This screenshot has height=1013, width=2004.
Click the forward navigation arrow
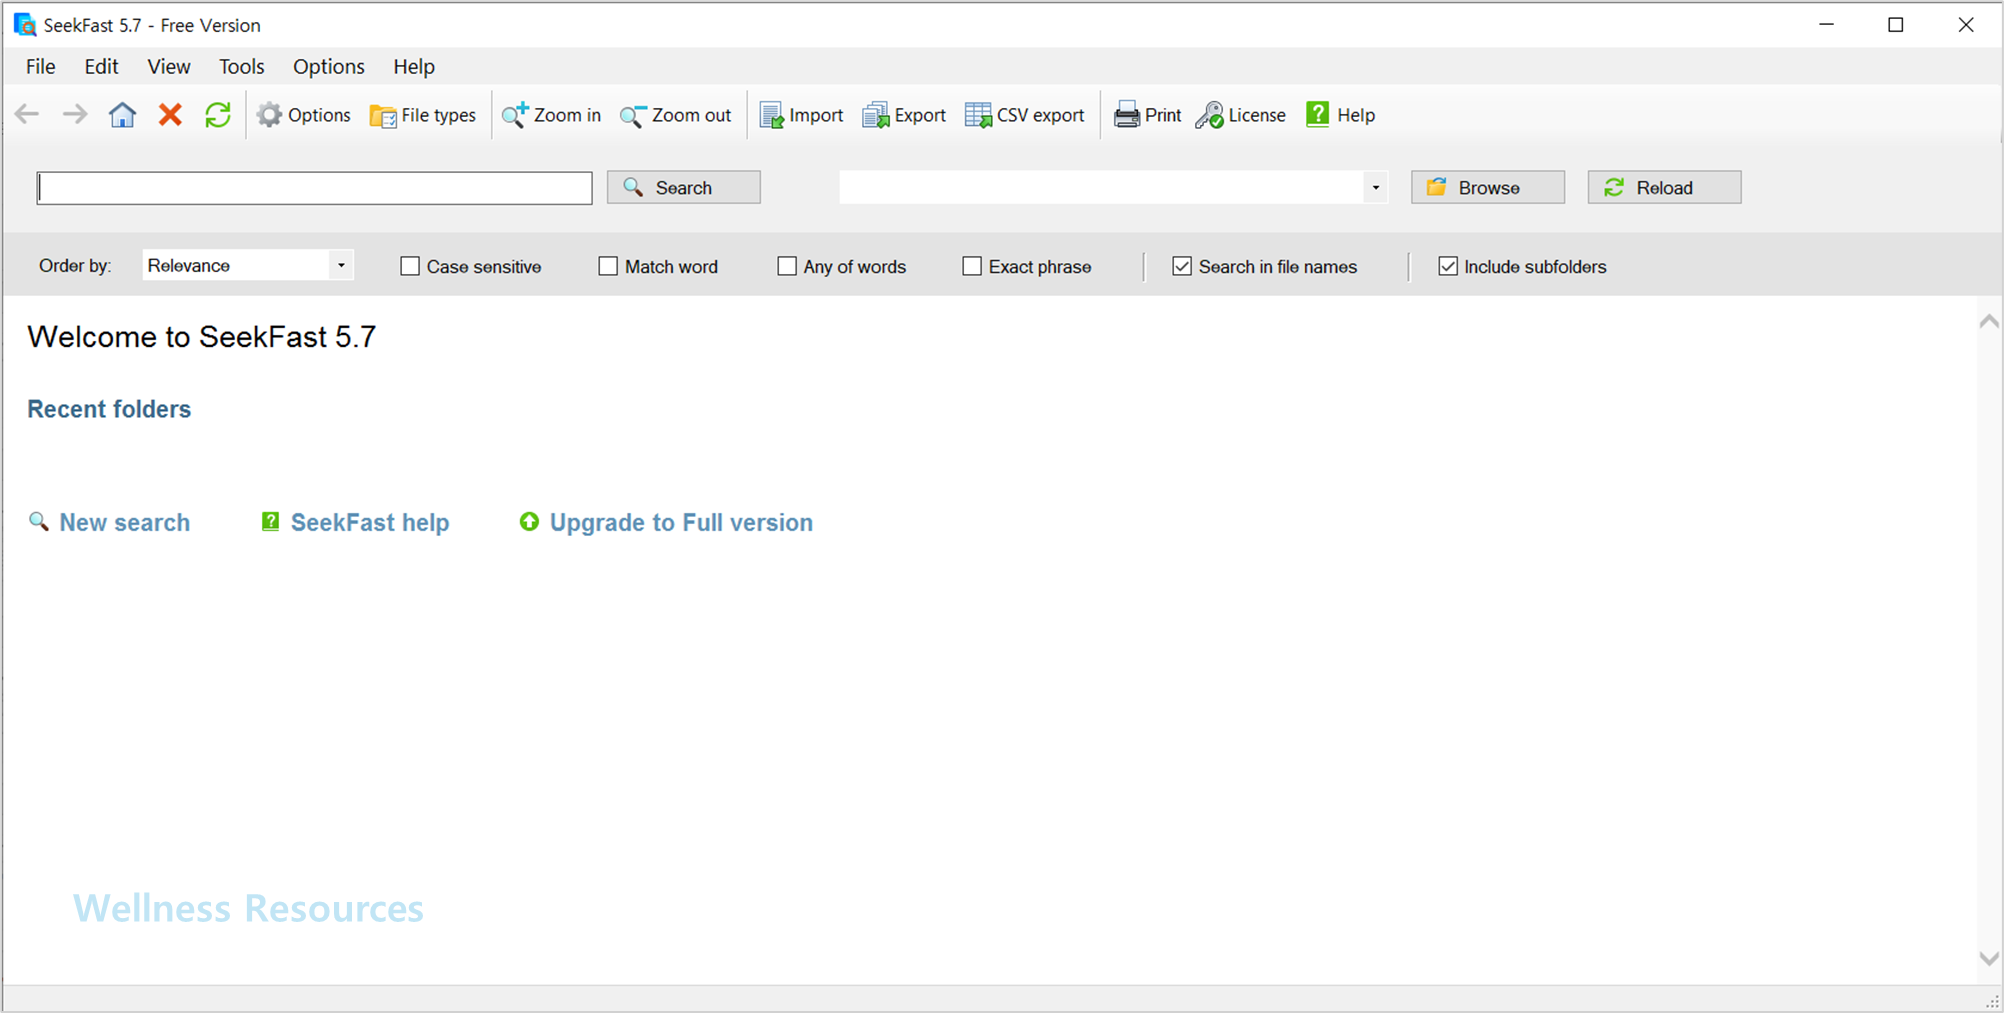click(75, 115)
